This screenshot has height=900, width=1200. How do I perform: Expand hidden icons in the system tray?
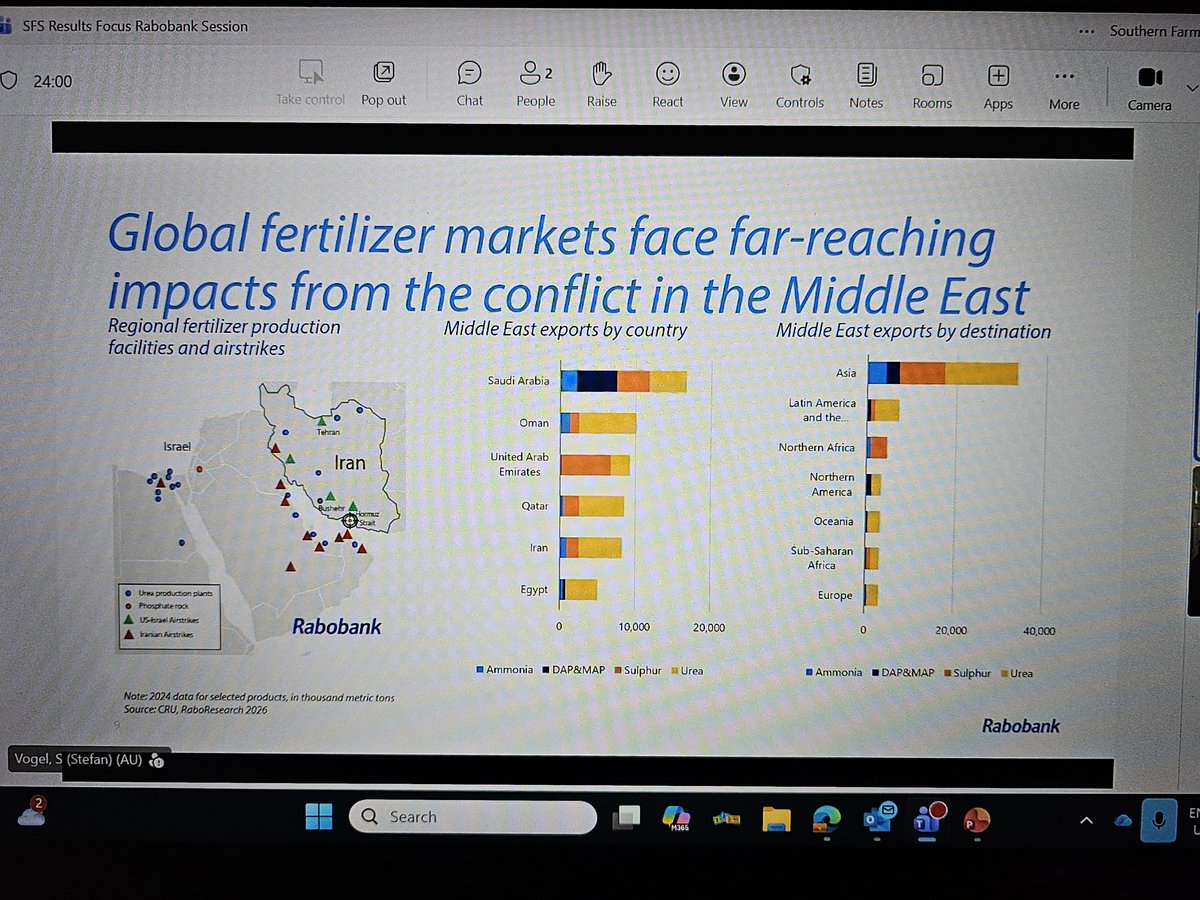click(1086, 818)
